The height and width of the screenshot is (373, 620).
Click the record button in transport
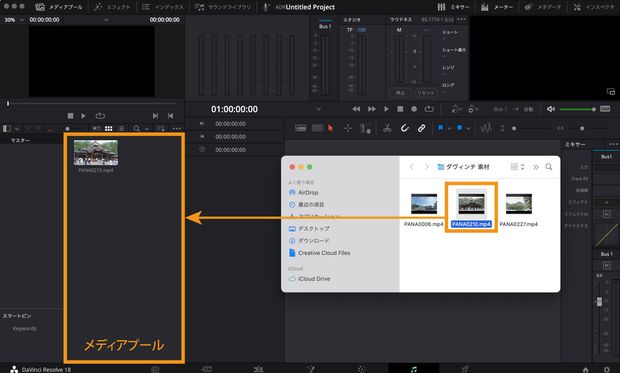tap(414, 109)
